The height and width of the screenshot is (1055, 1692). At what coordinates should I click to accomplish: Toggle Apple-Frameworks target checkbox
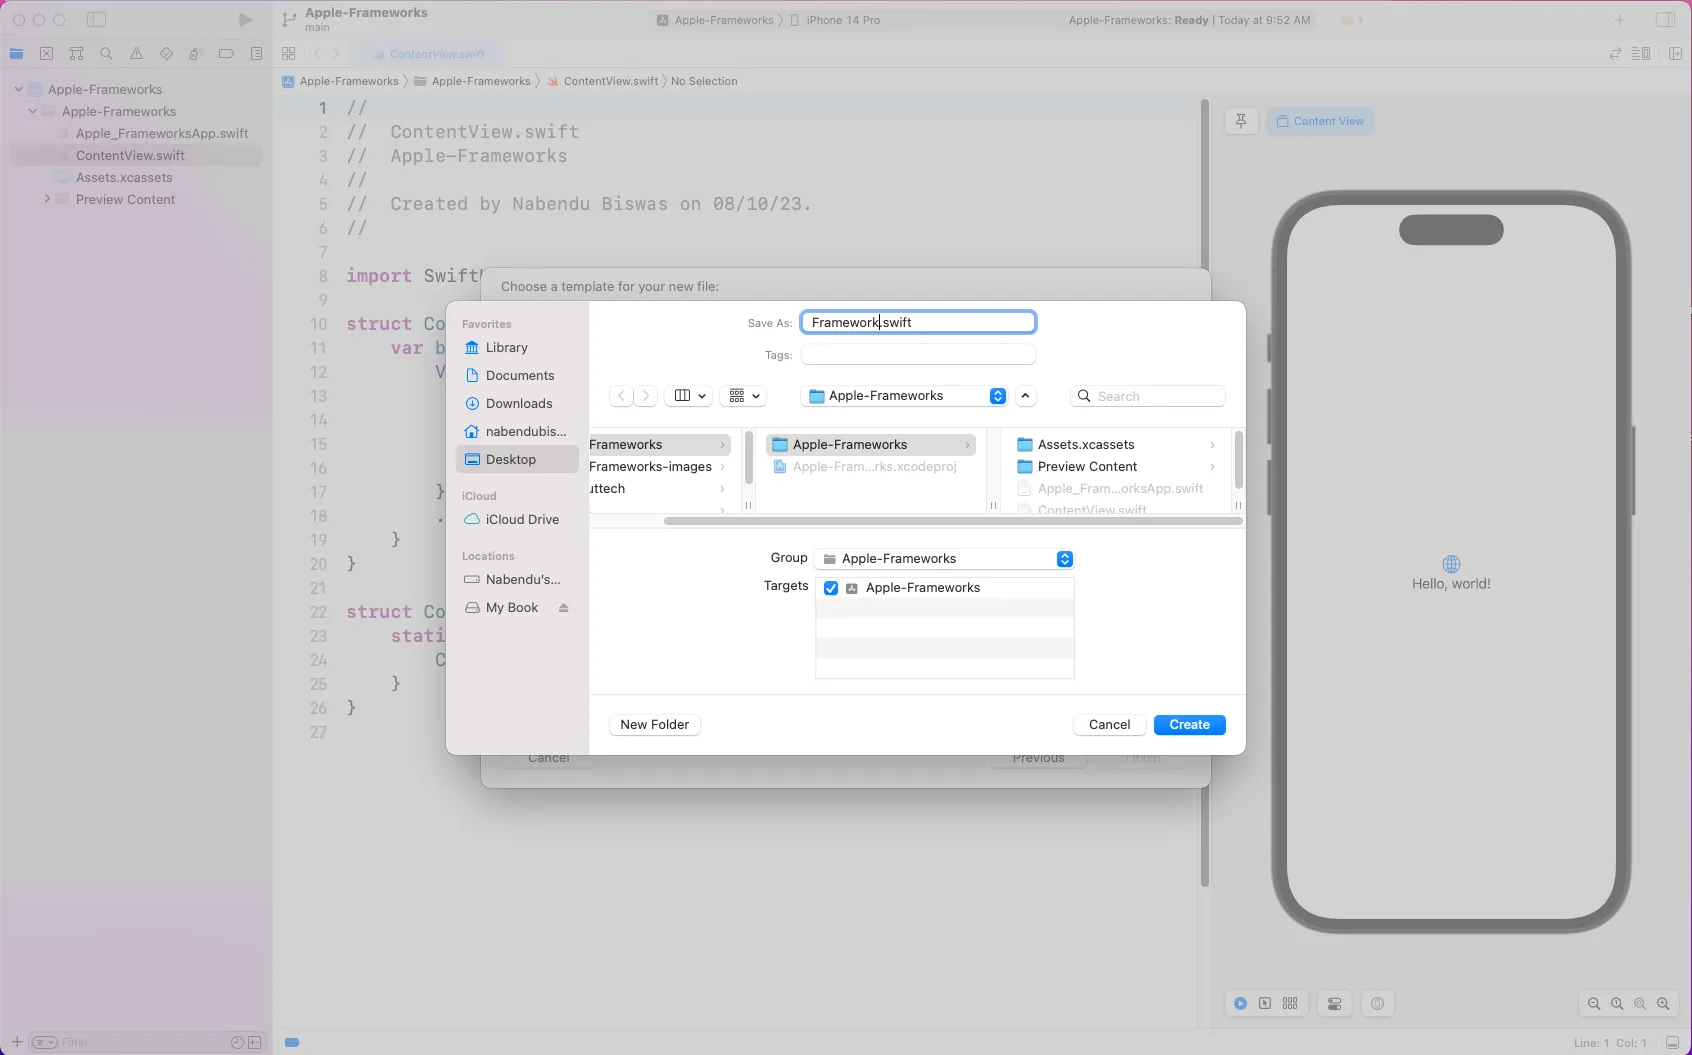click(831, 588)
